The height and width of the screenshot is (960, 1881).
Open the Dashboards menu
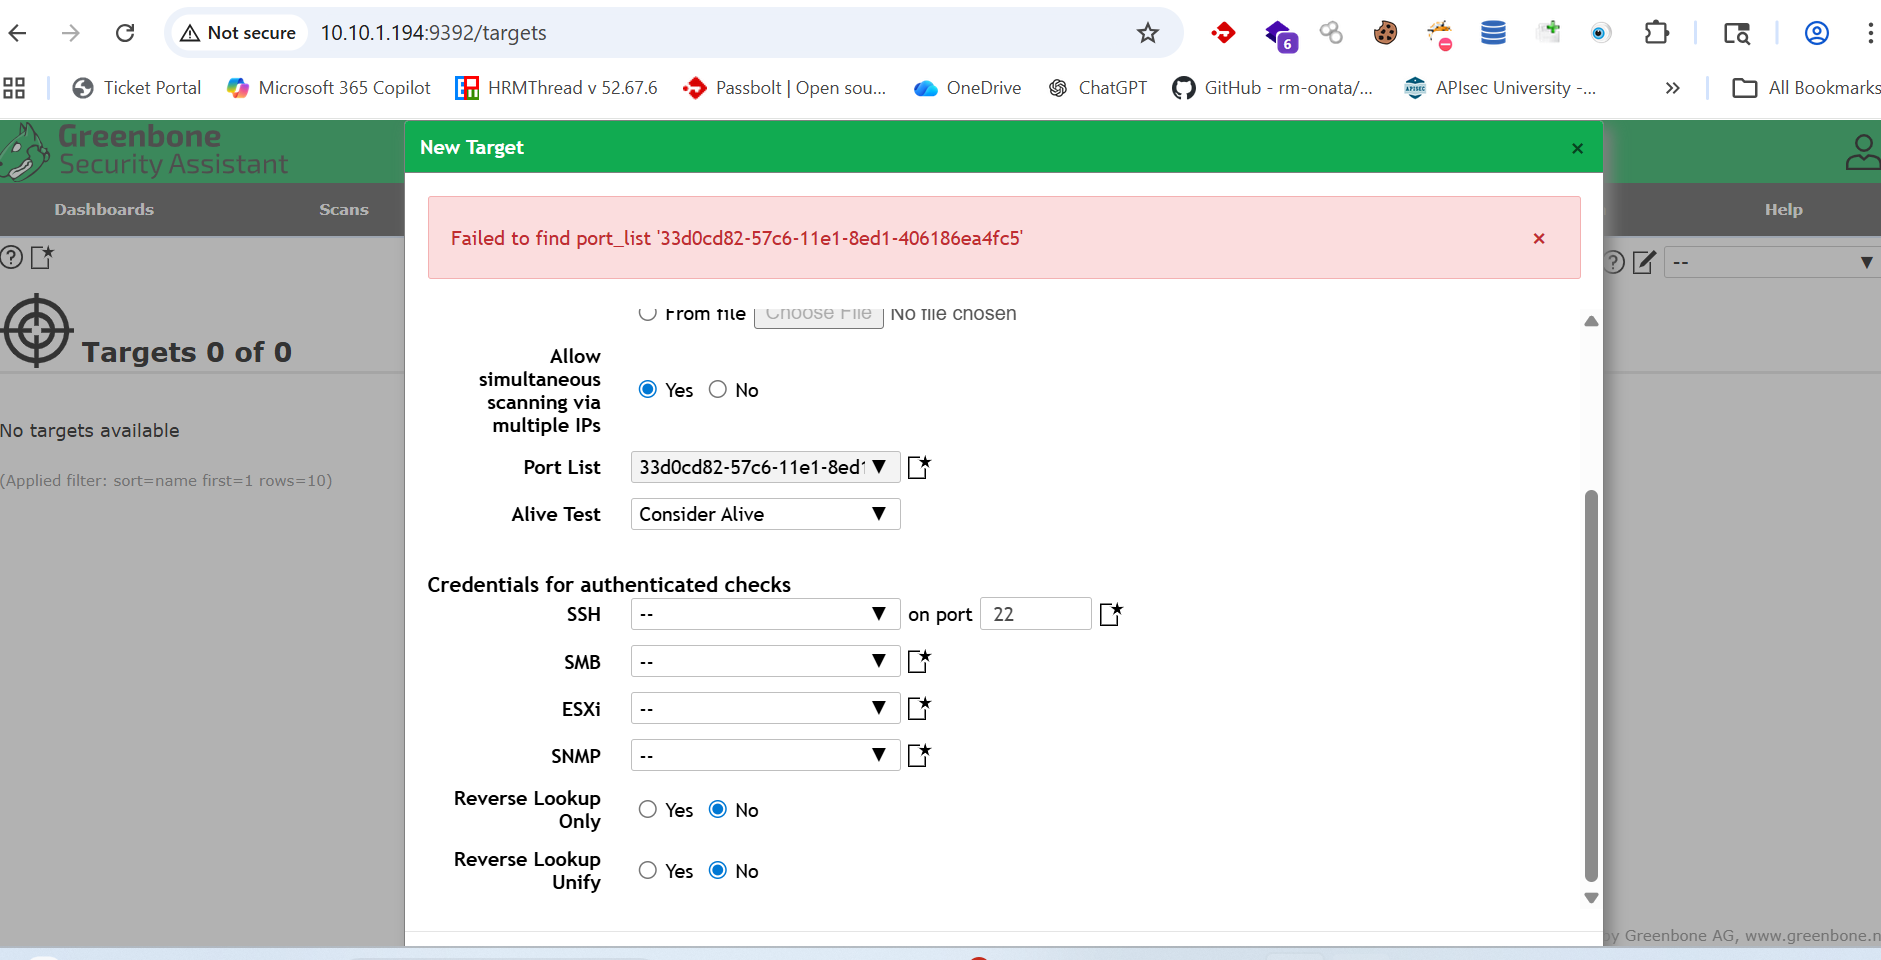click(104, 210)
